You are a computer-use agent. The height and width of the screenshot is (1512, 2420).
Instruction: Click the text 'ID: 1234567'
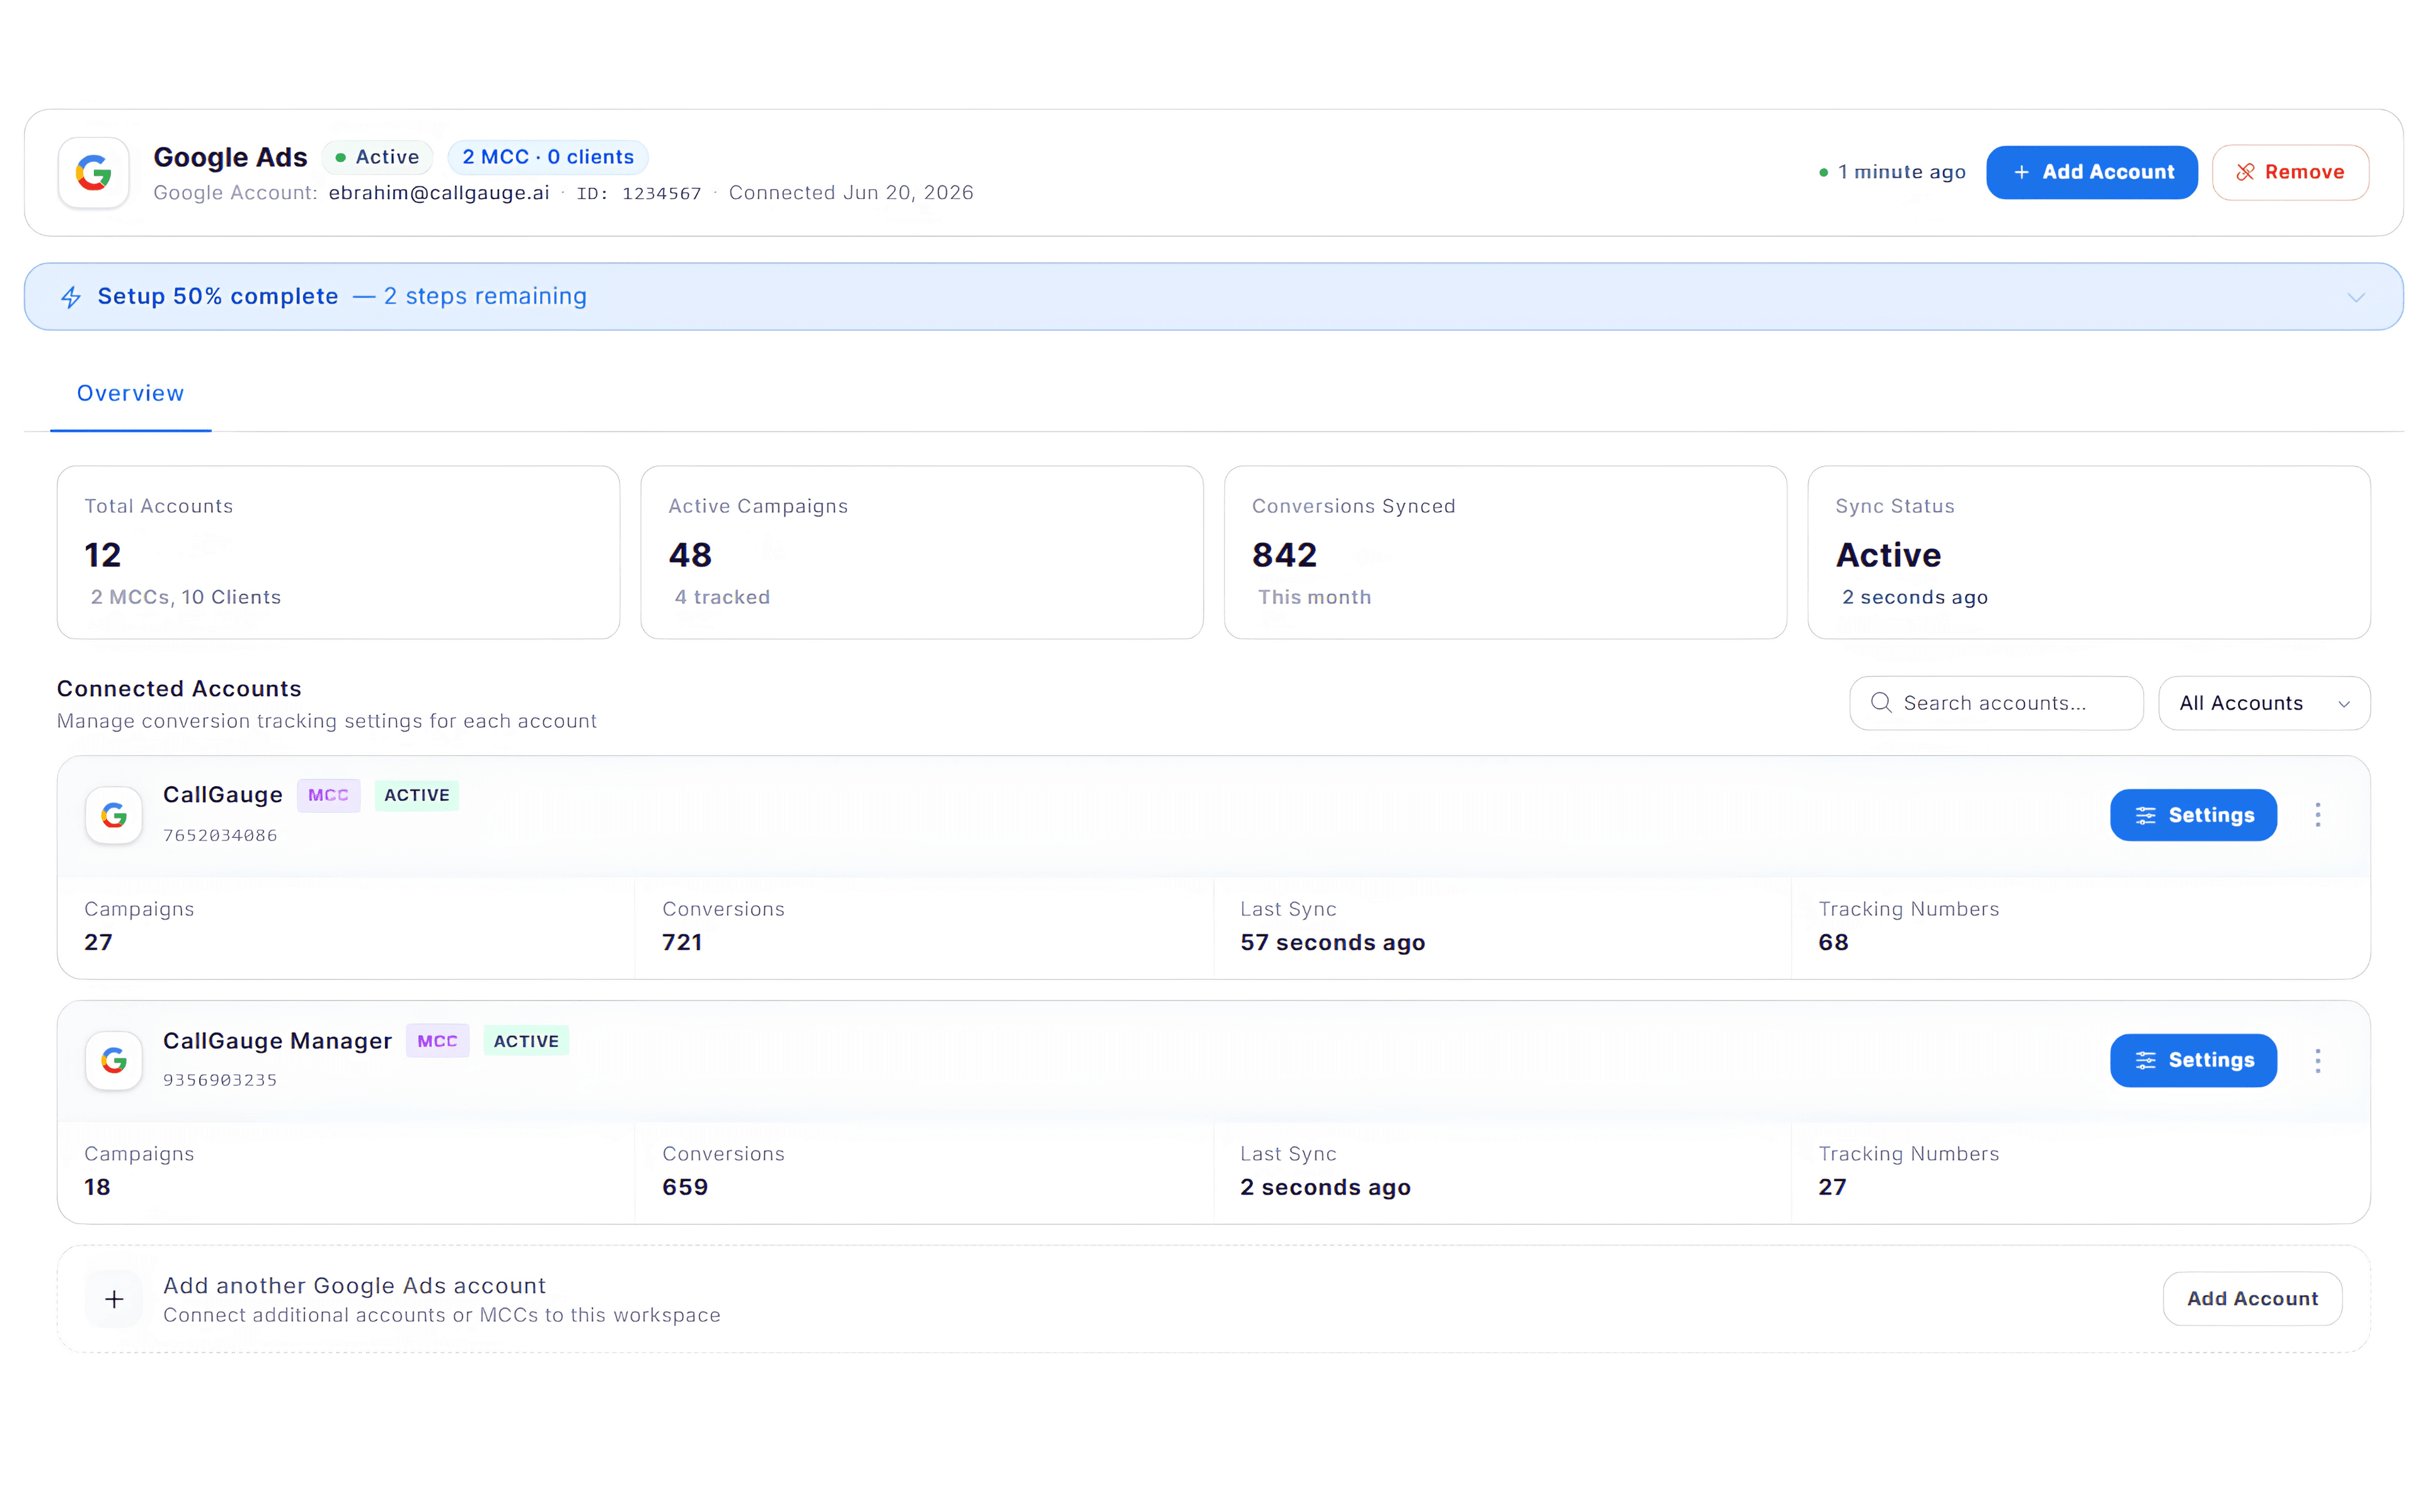click(x=639, y=194)
